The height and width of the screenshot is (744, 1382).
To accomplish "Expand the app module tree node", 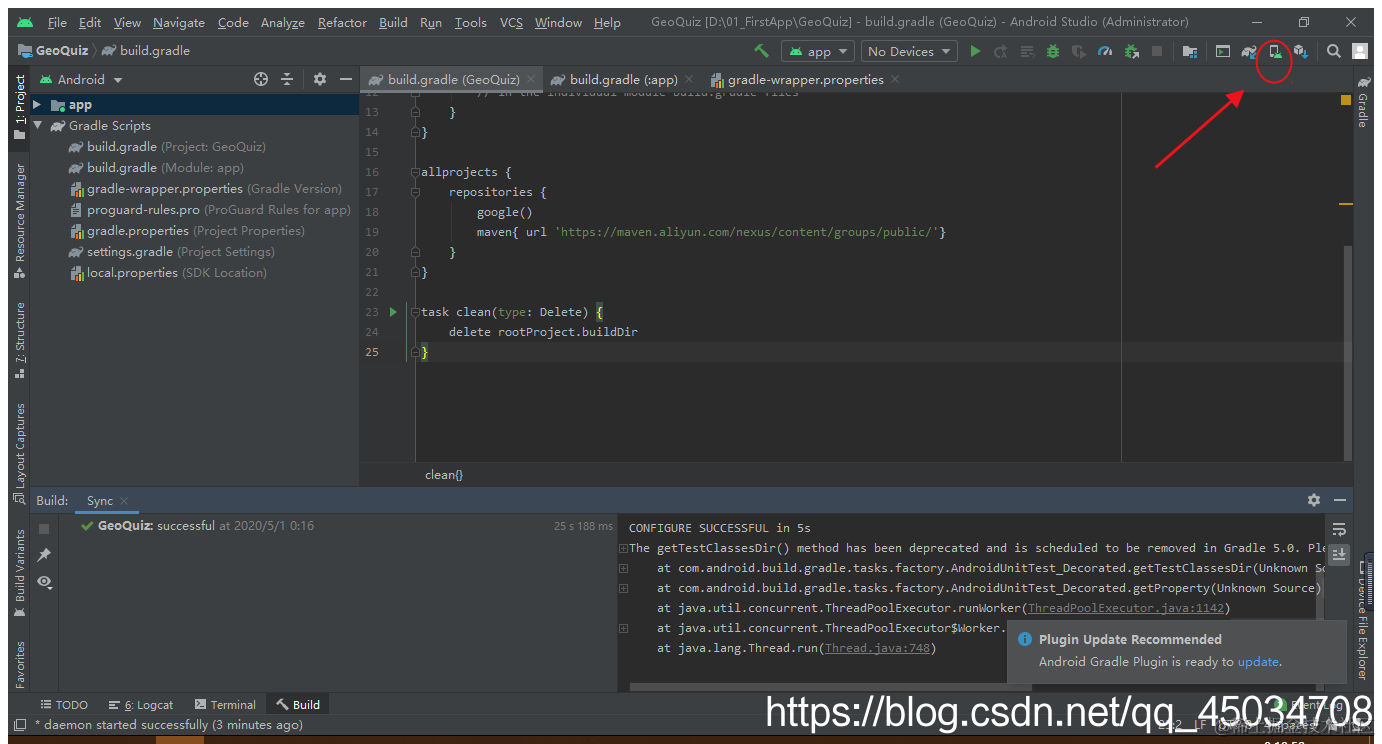I will [37, 105].
